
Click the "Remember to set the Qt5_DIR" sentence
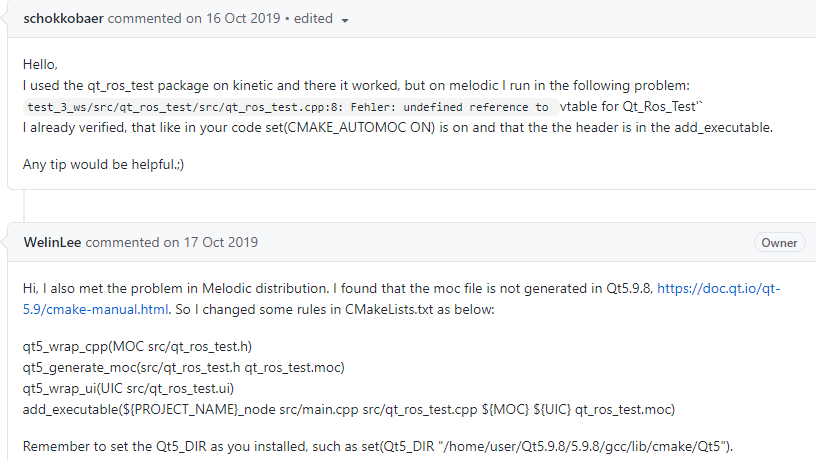point(382,446)
